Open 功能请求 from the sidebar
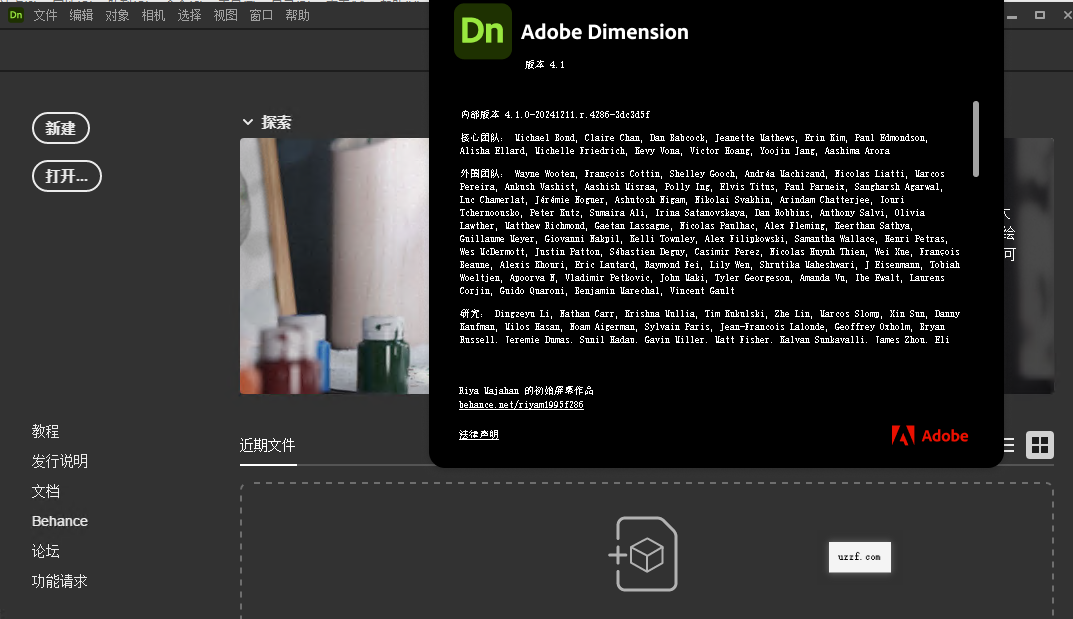1073x619 pixels. pos(59,581)
